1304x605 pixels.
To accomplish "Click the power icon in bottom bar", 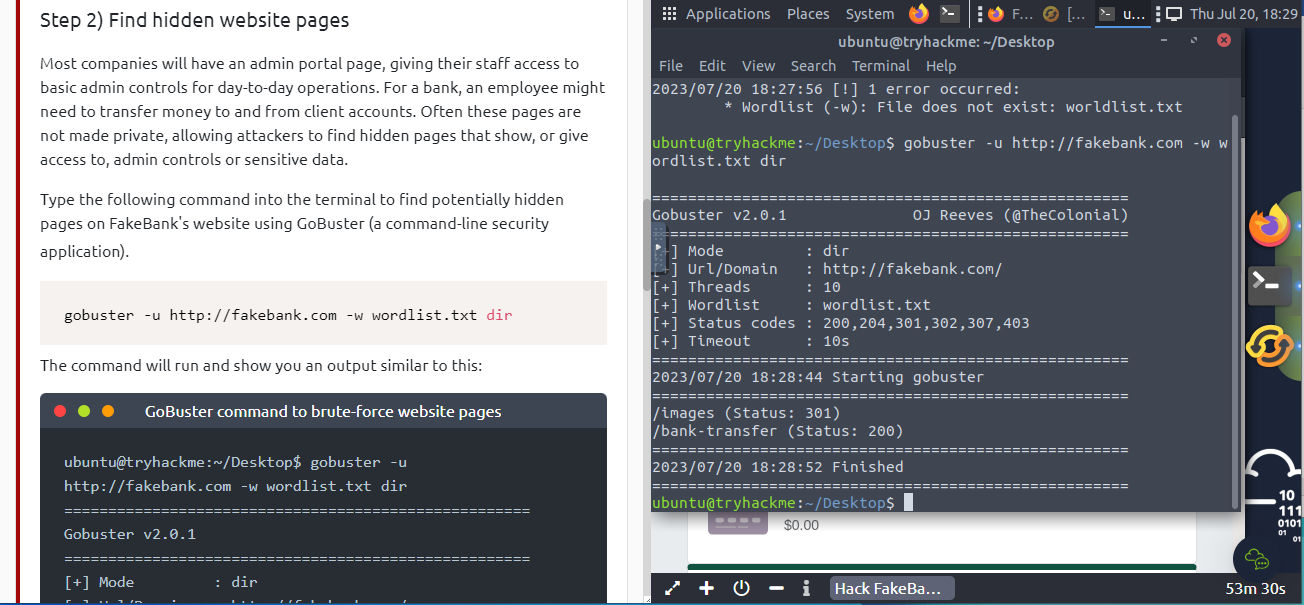I will pos(741,588).
